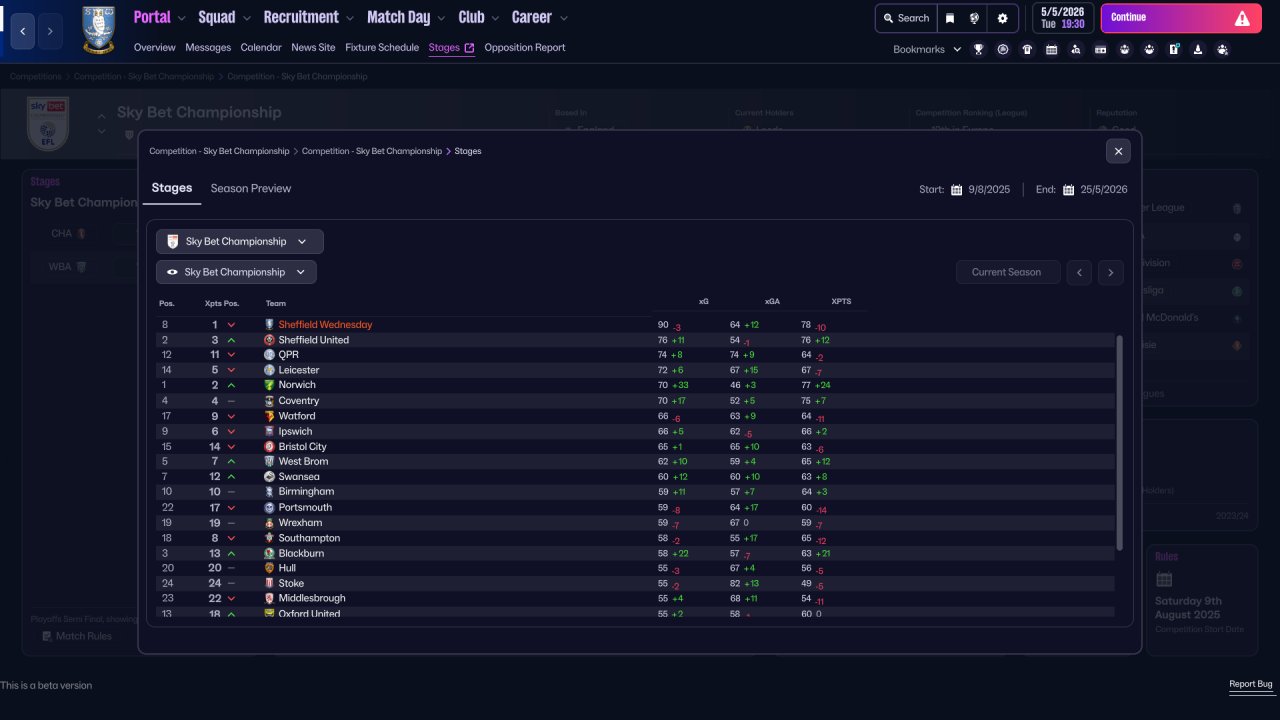The image size is (1280, 720).
Task: Open the West Brom team link
Action: [x=303, y=461]
